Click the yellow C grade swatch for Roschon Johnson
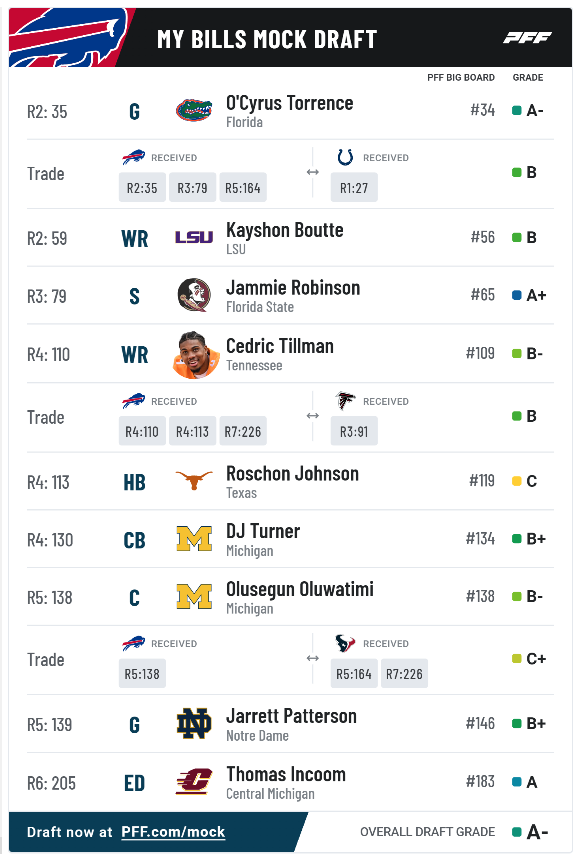 pyautogui.click(x=517, y=481)
